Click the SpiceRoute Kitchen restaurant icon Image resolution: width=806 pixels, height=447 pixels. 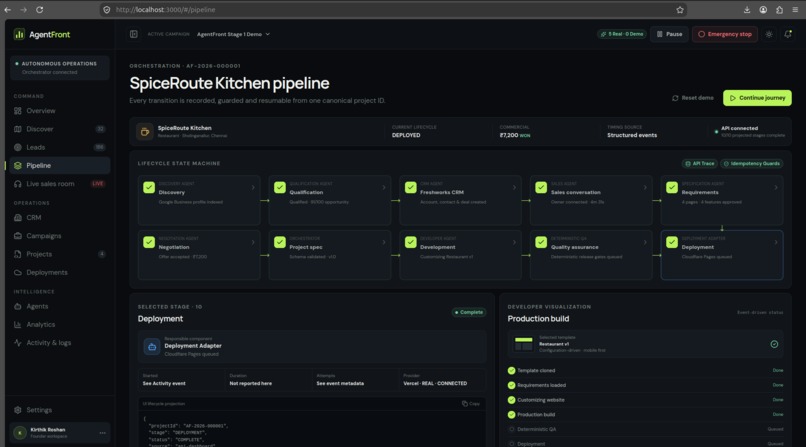(144, 132)
